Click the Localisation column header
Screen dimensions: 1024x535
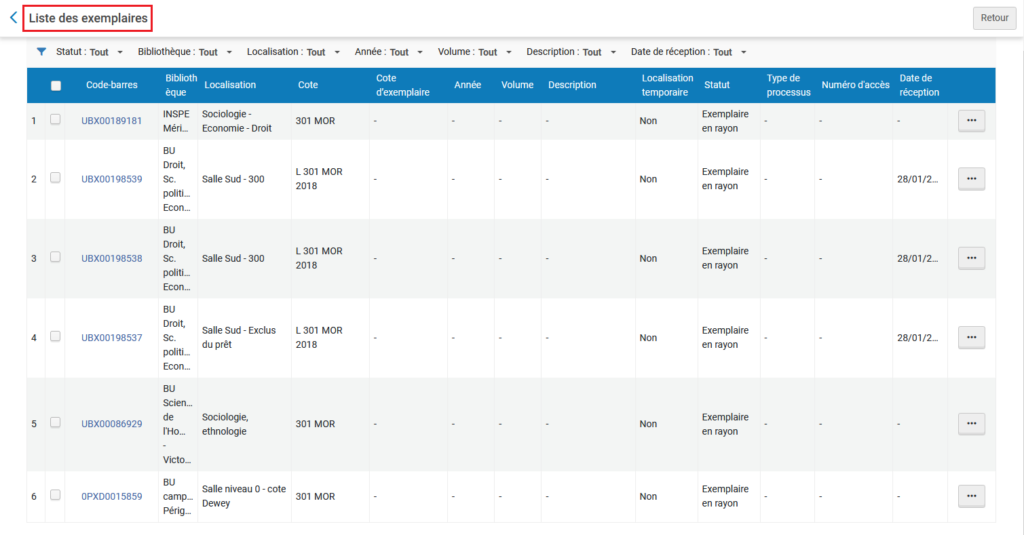(230, 85)
